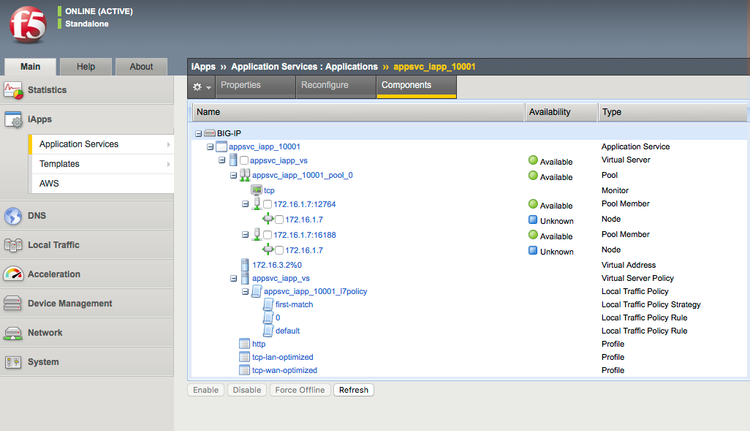Click the Device Management icon
750x431 pixels.
(13, 303)
